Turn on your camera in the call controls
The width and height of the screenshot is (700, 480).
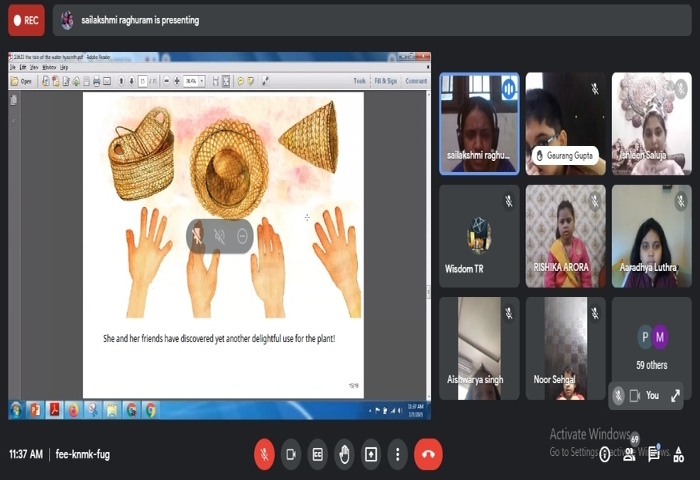coord(291,455)
